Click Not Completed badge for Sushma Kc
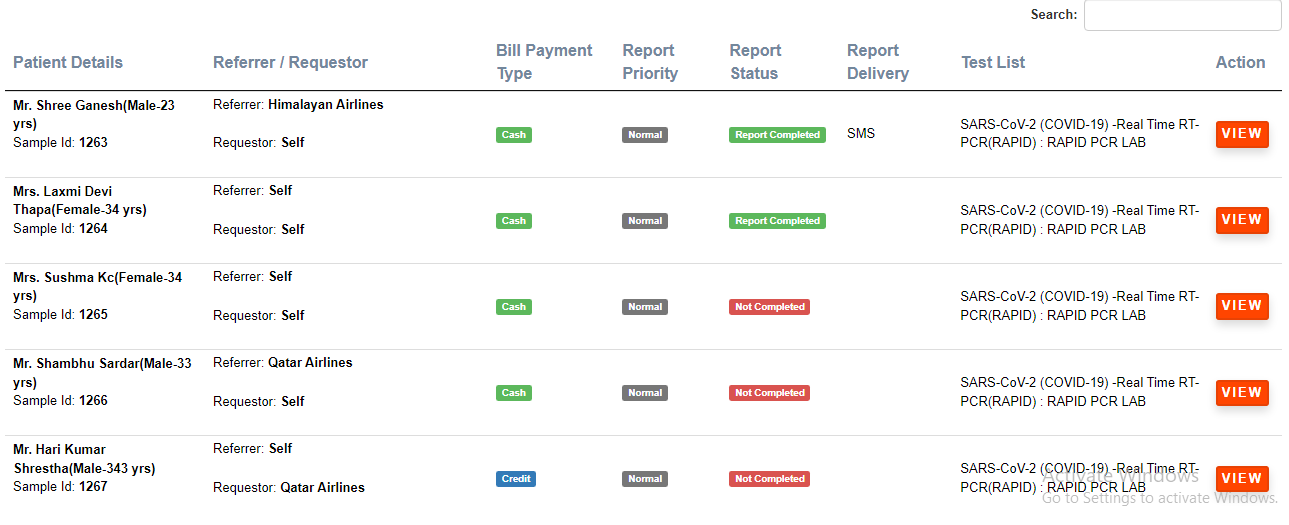Viewport: 1289px width, 525px height. (x=769, y=307)
